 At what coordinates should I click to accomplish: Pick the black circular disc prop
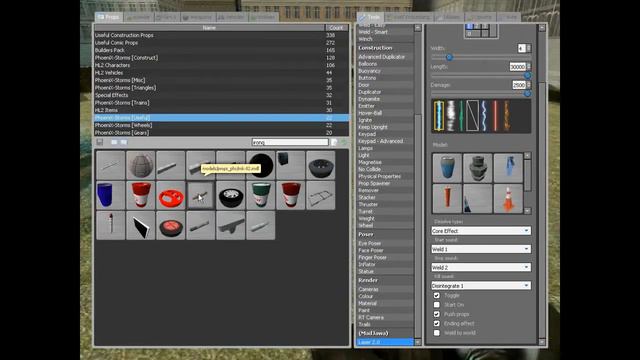(260, 165)
